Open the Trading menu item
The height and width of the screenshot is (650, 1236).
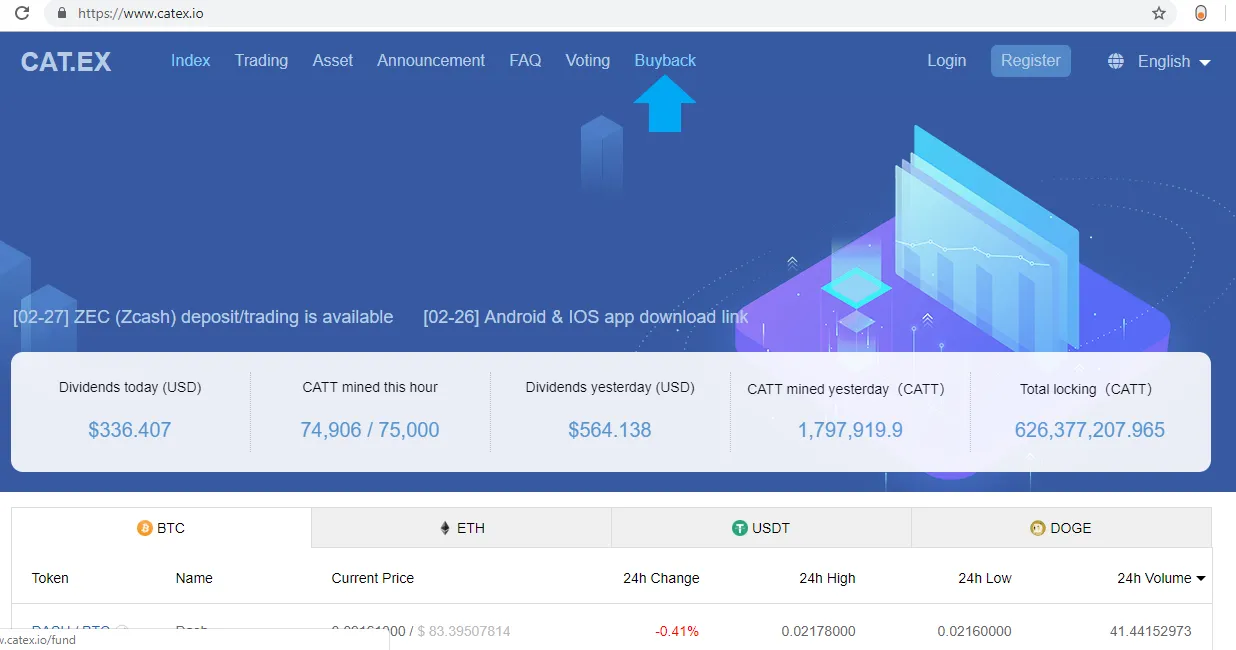coord(261,60)
